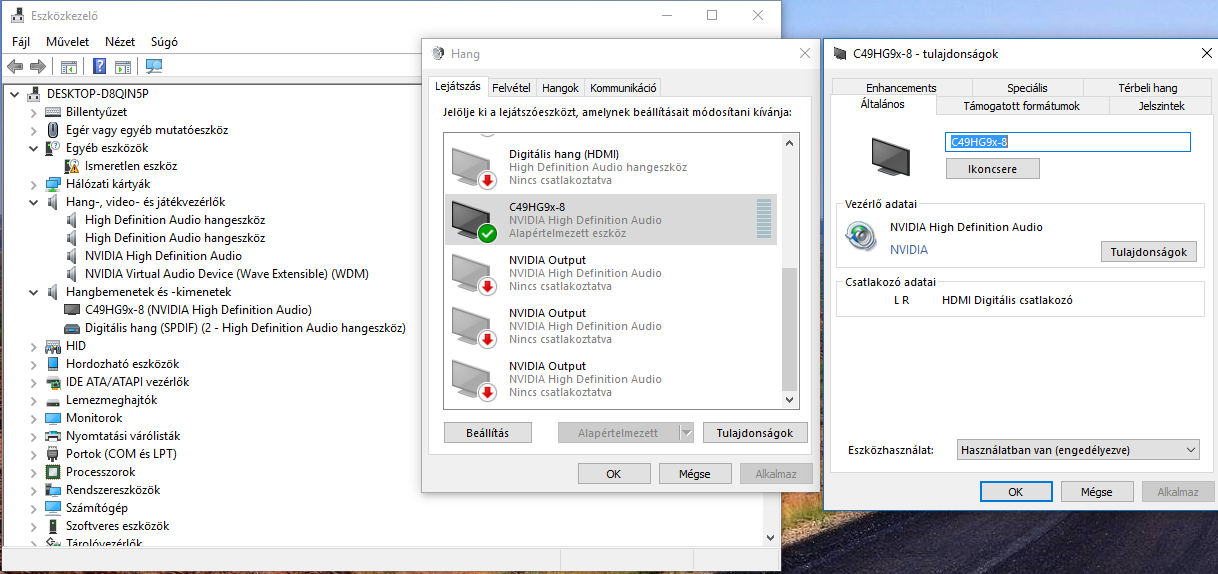
Task: Click Mégse in the Hang dialog
Action: (x=694, y=474)
